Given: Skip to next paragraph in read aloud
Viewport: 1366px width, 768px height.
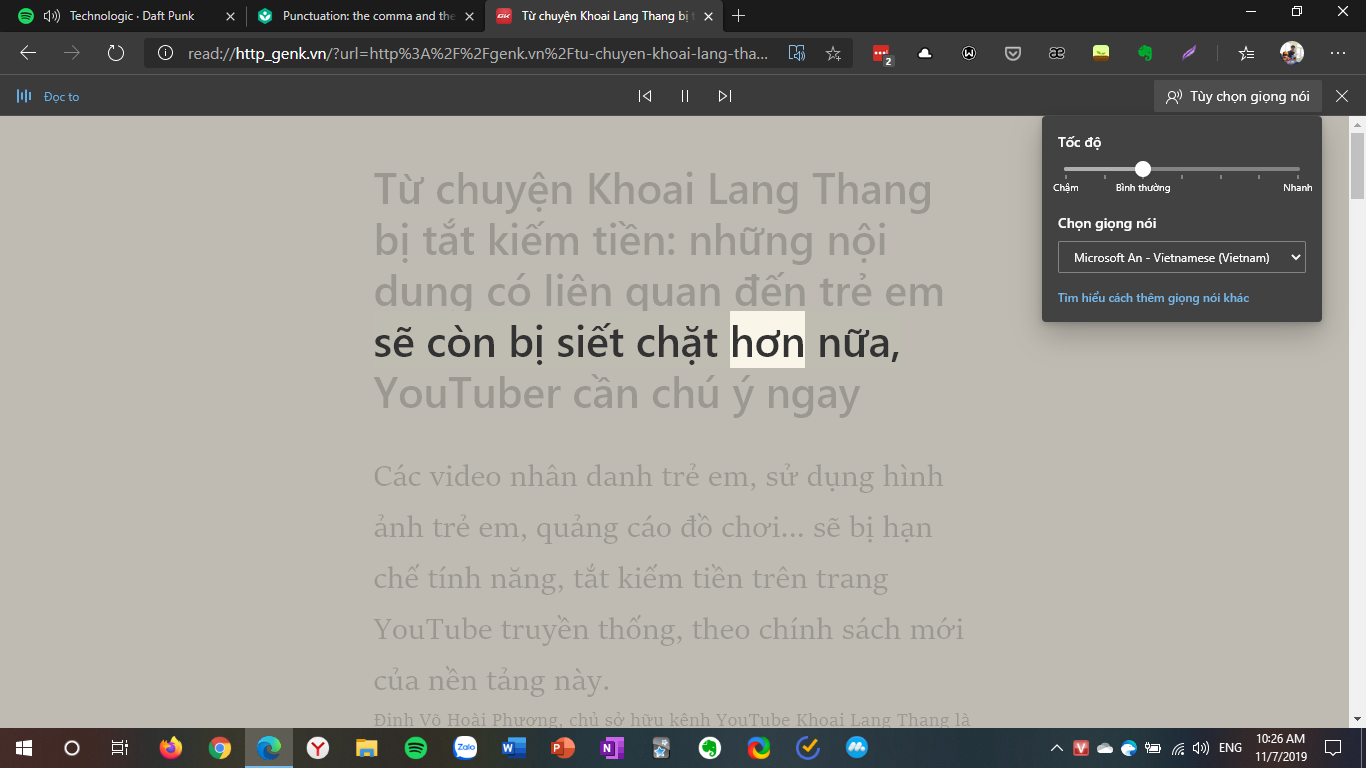Looking at the screenshot, I should [725, 96].
